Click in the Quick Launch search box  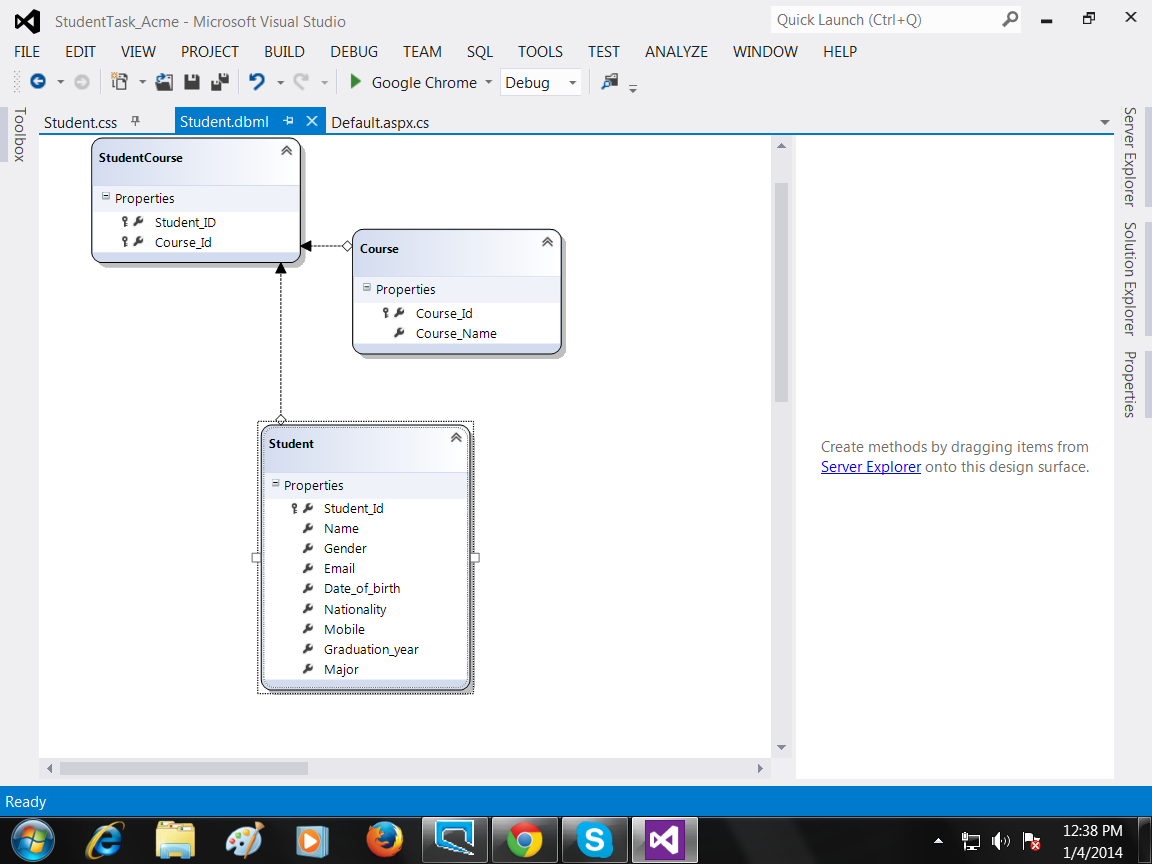pyautogui.click(x=880, y=20)
